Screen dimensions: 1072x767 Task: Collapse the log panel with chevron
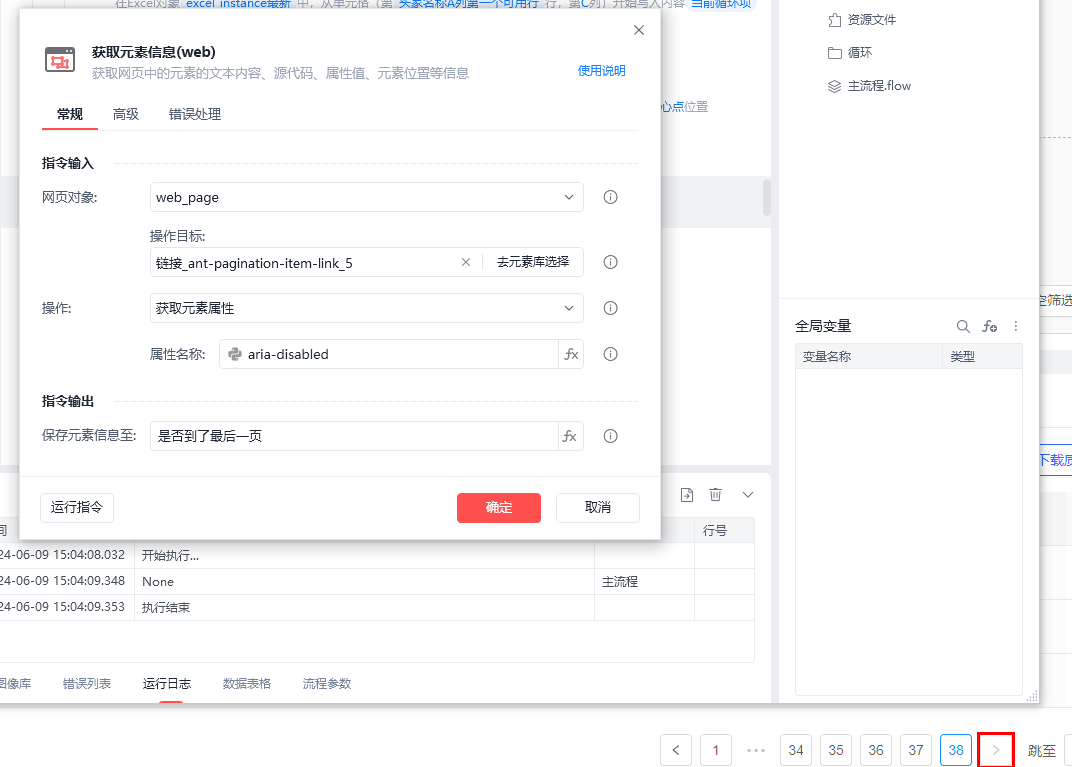coord(748,495)
